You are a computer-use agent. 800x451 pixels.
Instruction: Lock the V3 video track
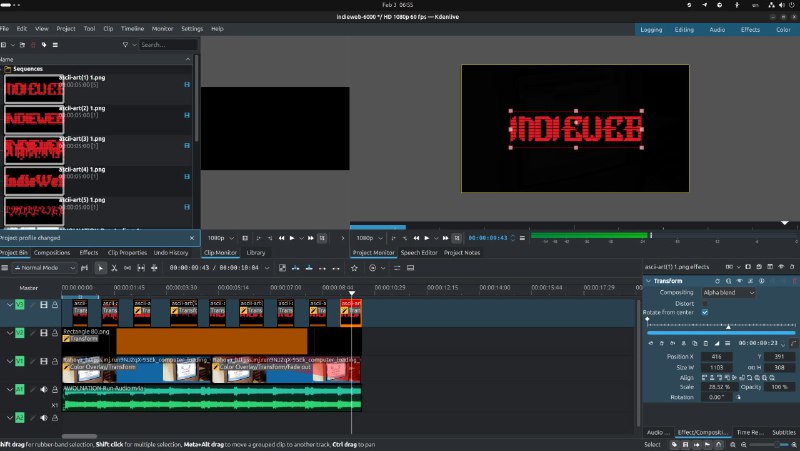(x=55, y=305)
